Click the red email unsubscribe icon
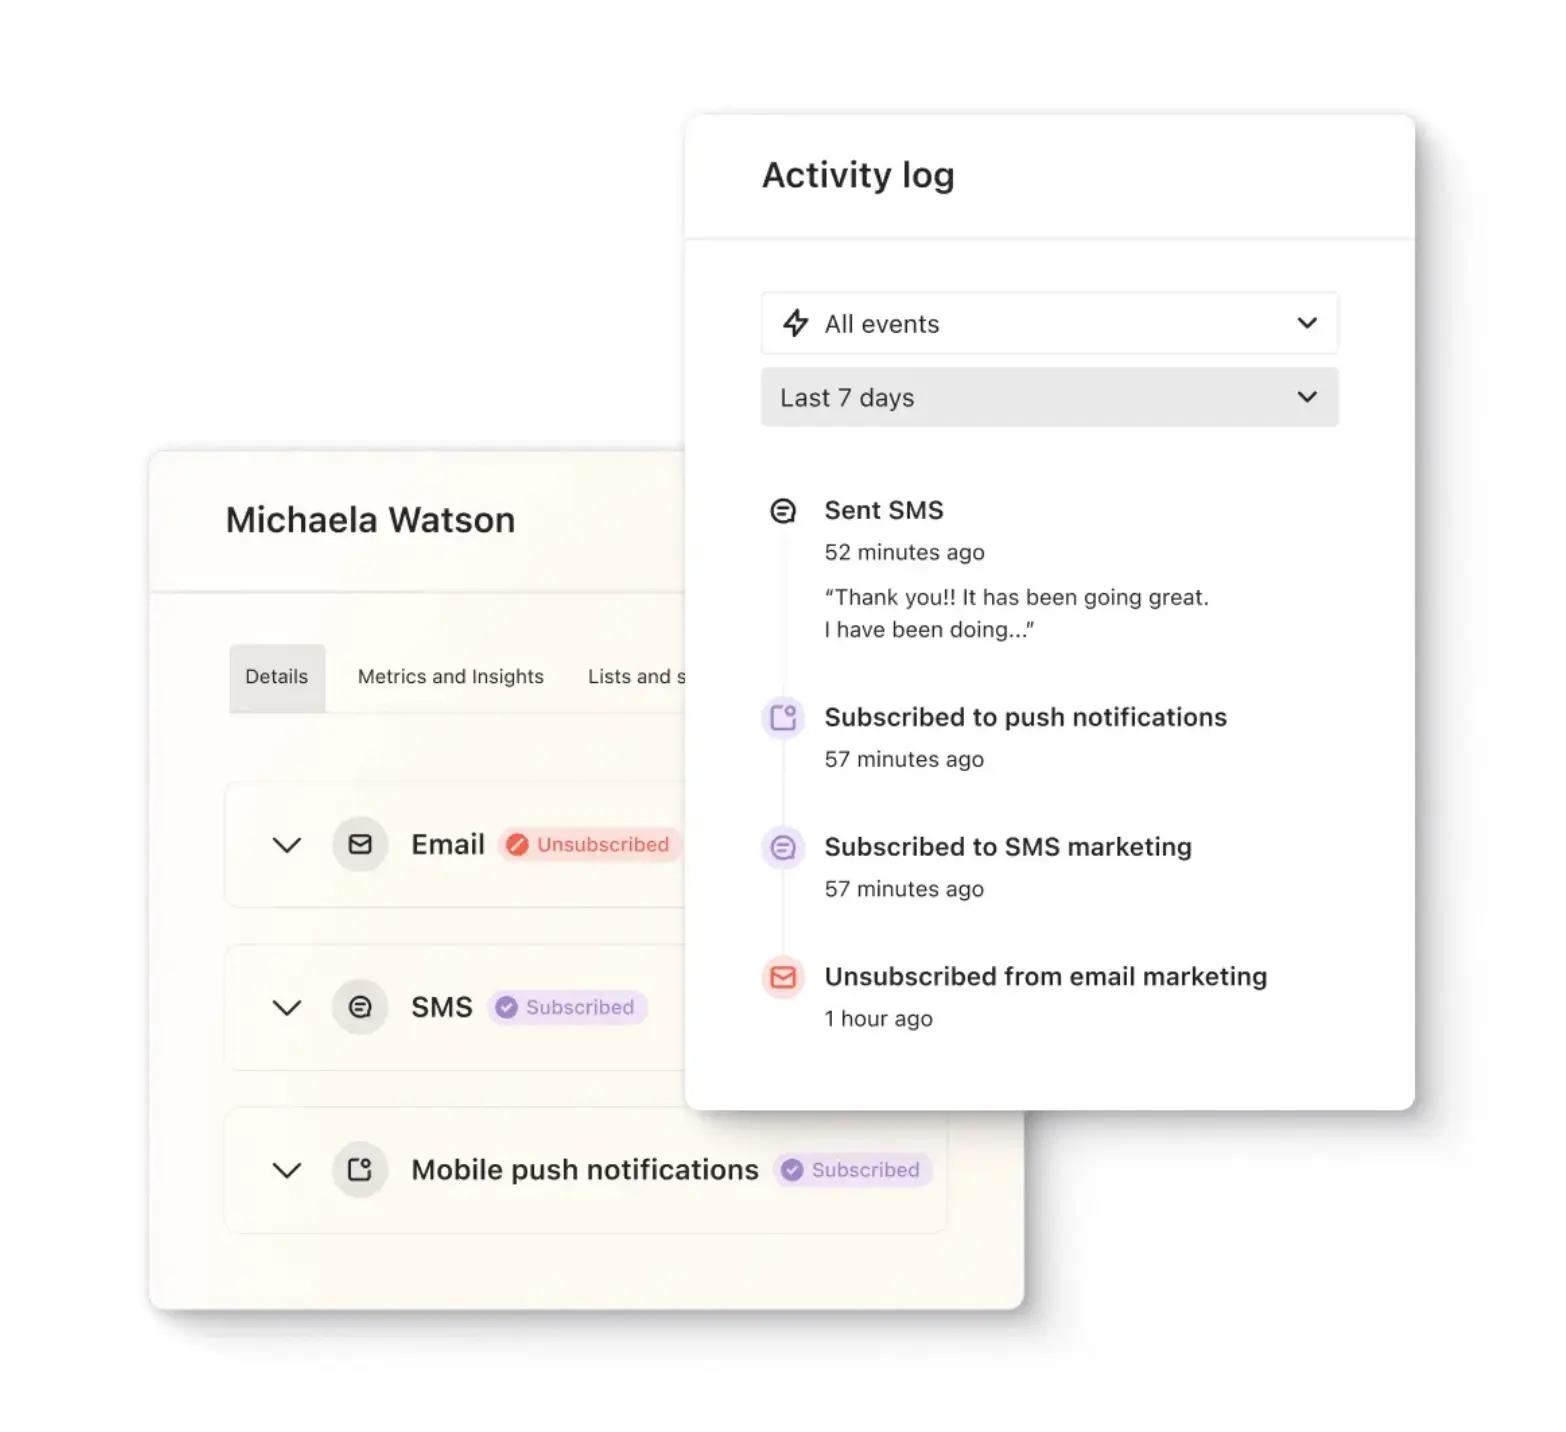 click(x=783, y=977)
